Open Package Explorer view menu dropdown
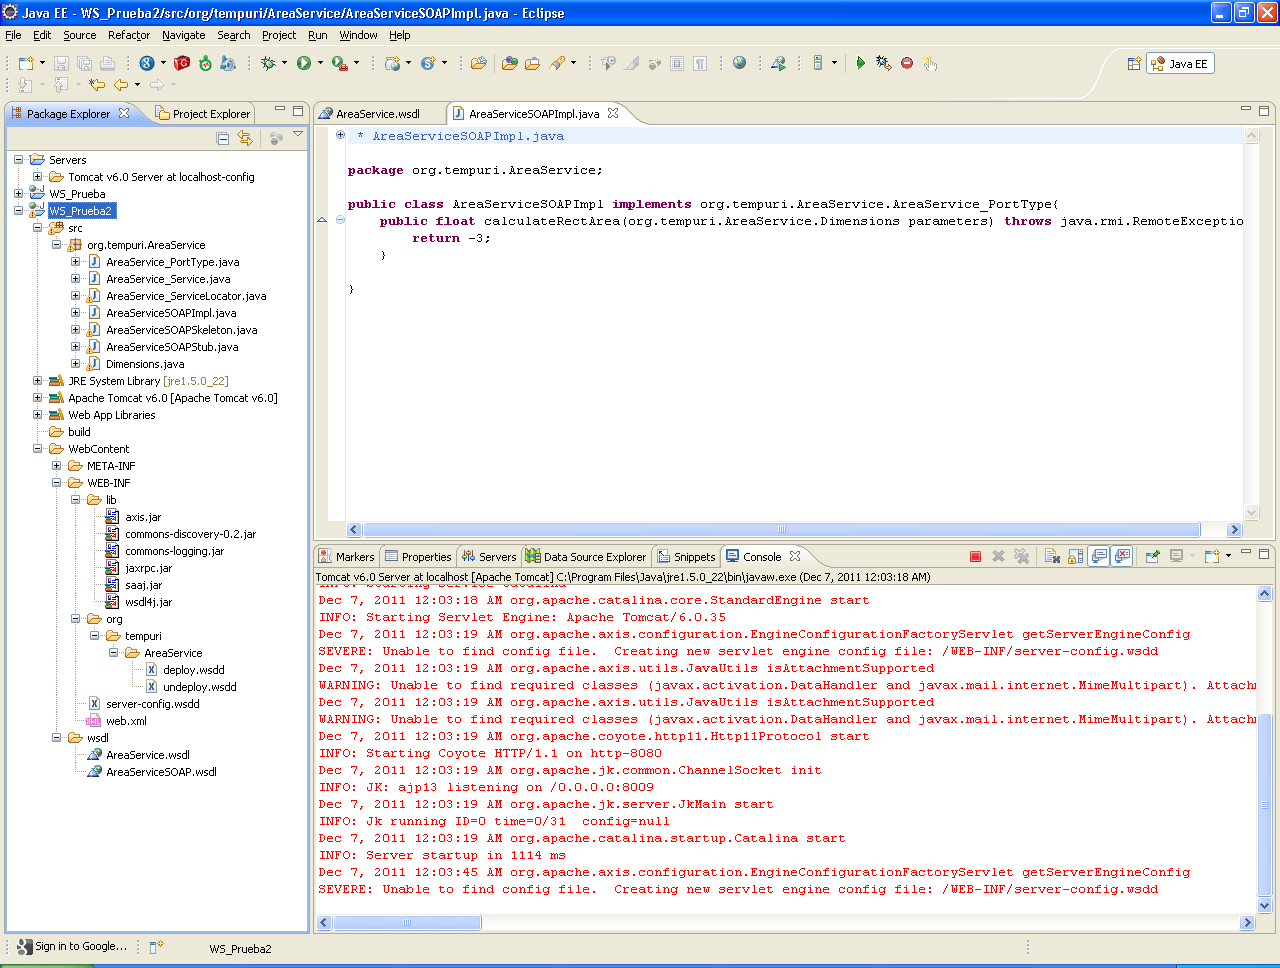 tap(298, 135)
